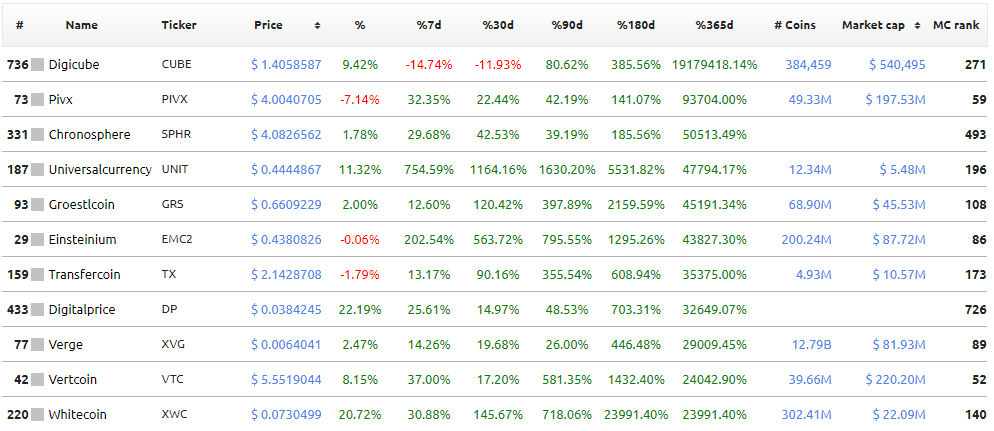Viewport: 994px width, 431px height.
Task: Click the Ticker column header
Action: click(x=179, y=25)
